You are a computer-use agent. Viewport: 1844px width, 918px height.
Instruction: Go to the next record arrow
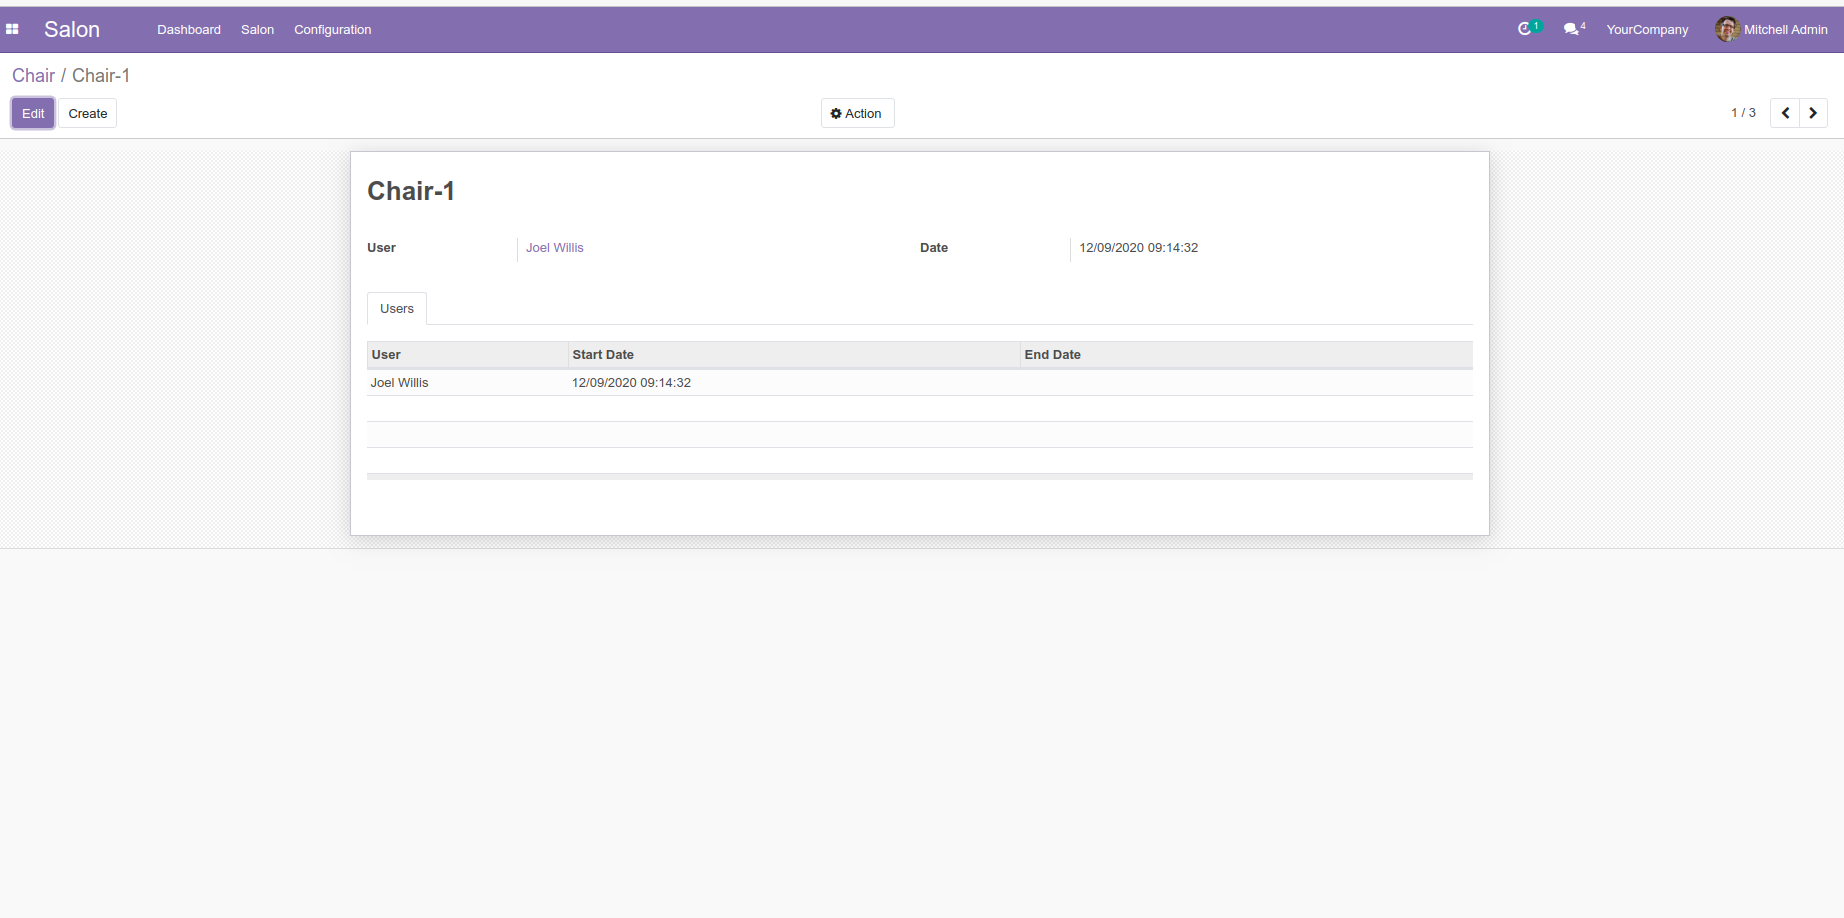pos(1813,113)
